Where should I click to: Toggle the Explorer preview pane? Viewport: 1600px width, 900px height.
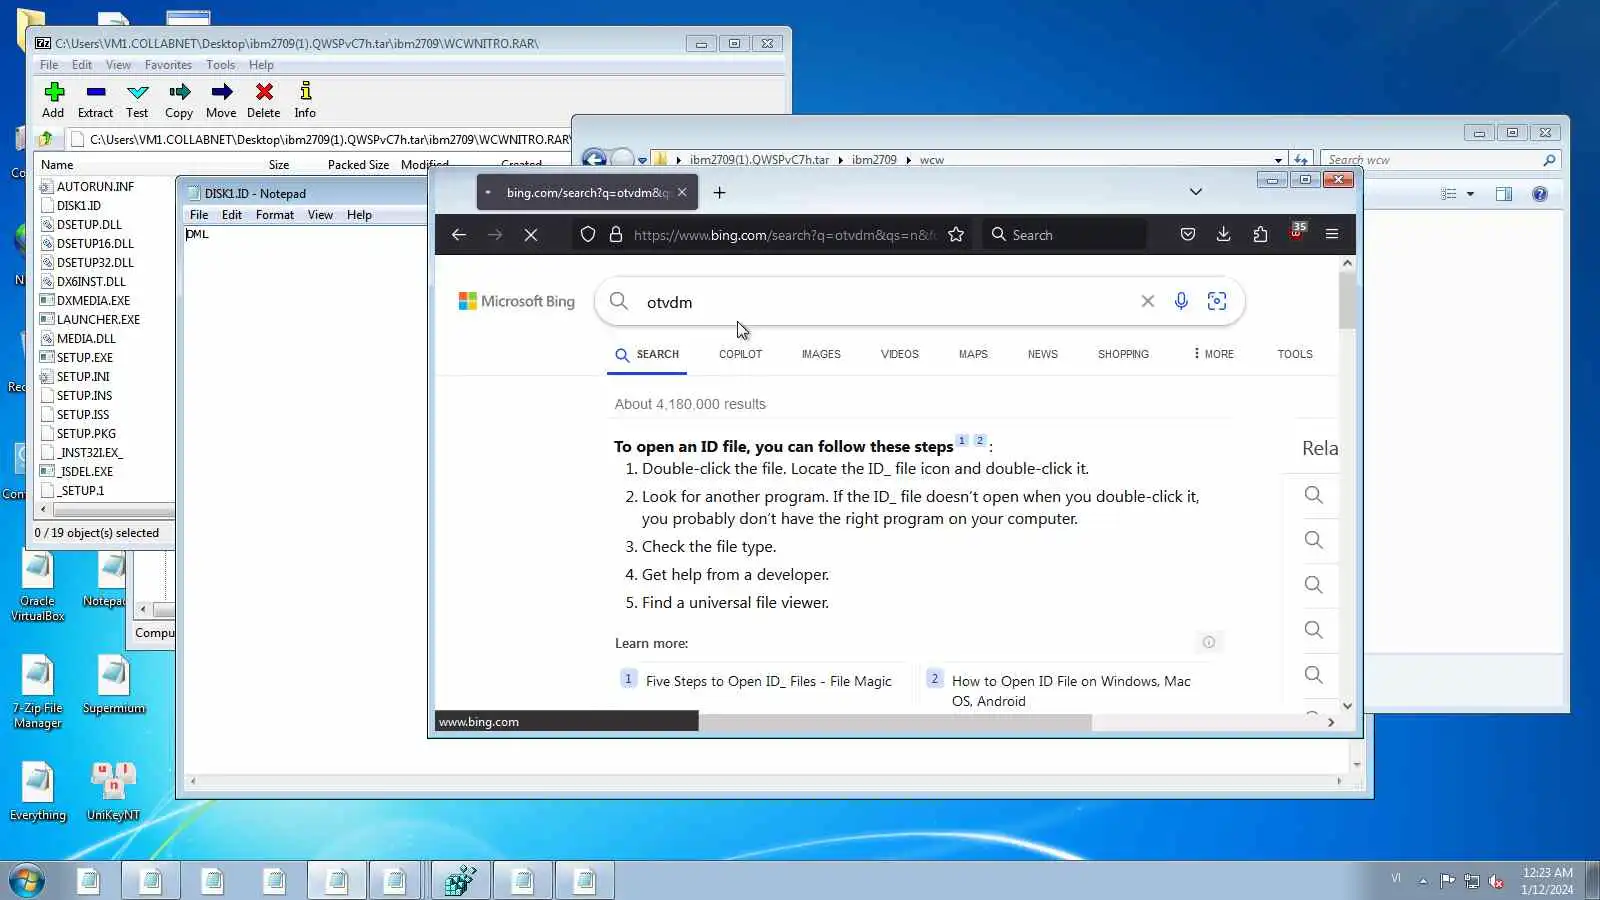click(x=1504, y=194)
